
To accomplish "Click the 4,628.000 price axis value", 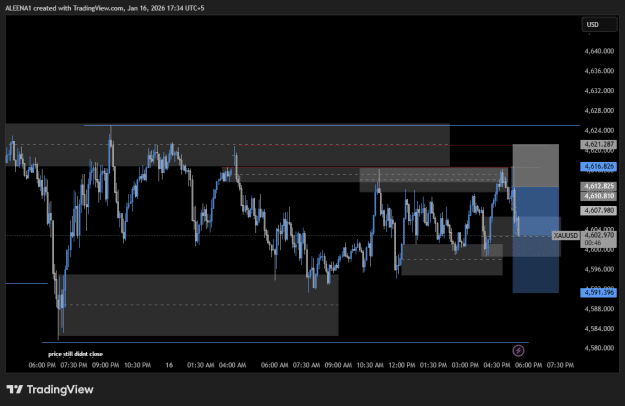I will coord(599,110).
